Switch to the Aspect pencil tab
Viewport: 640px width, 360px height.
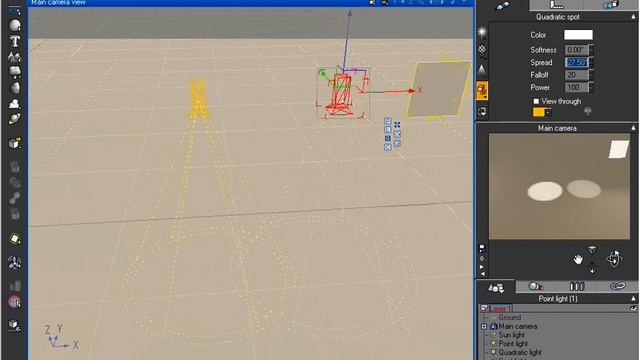502,5
